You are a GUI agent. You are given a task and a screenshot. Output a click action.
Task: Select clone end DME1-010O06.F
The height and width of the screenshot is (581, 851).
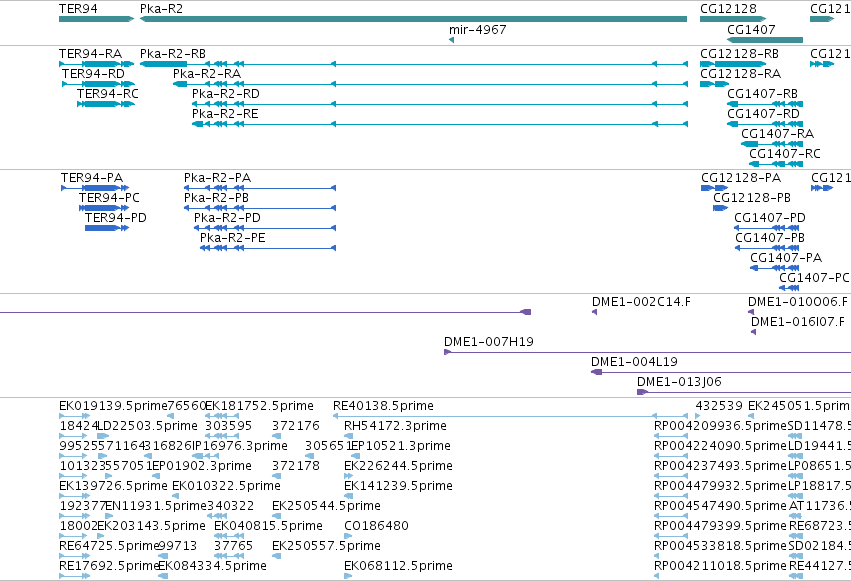pos(751,312)
